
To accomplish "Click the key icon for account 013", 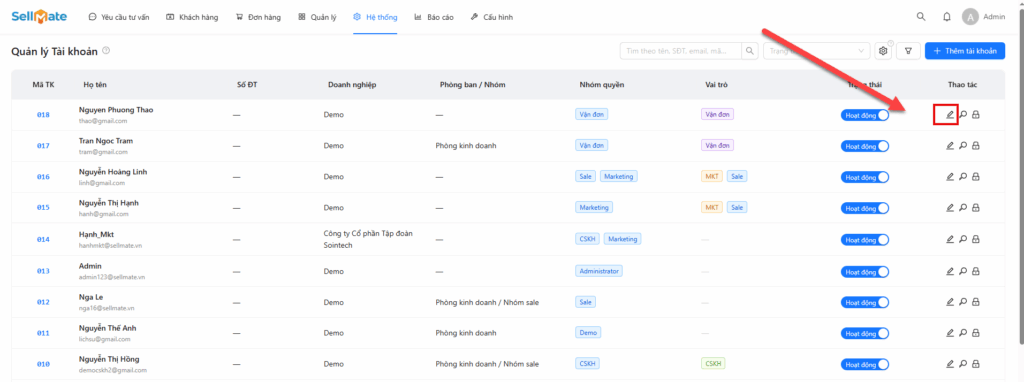I will [x=963, y=271].
